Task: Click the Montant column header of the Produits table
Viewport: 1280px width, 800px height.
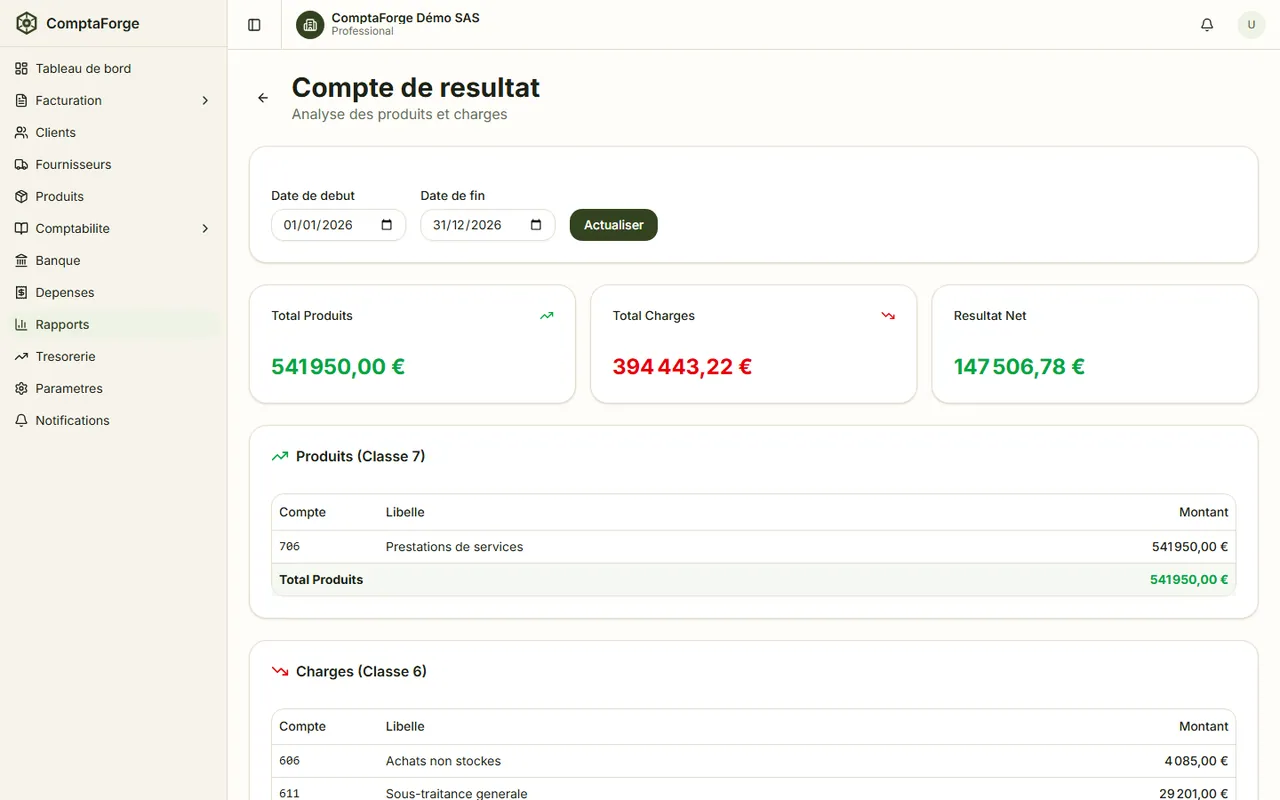Action: [x=1203, y=512]
